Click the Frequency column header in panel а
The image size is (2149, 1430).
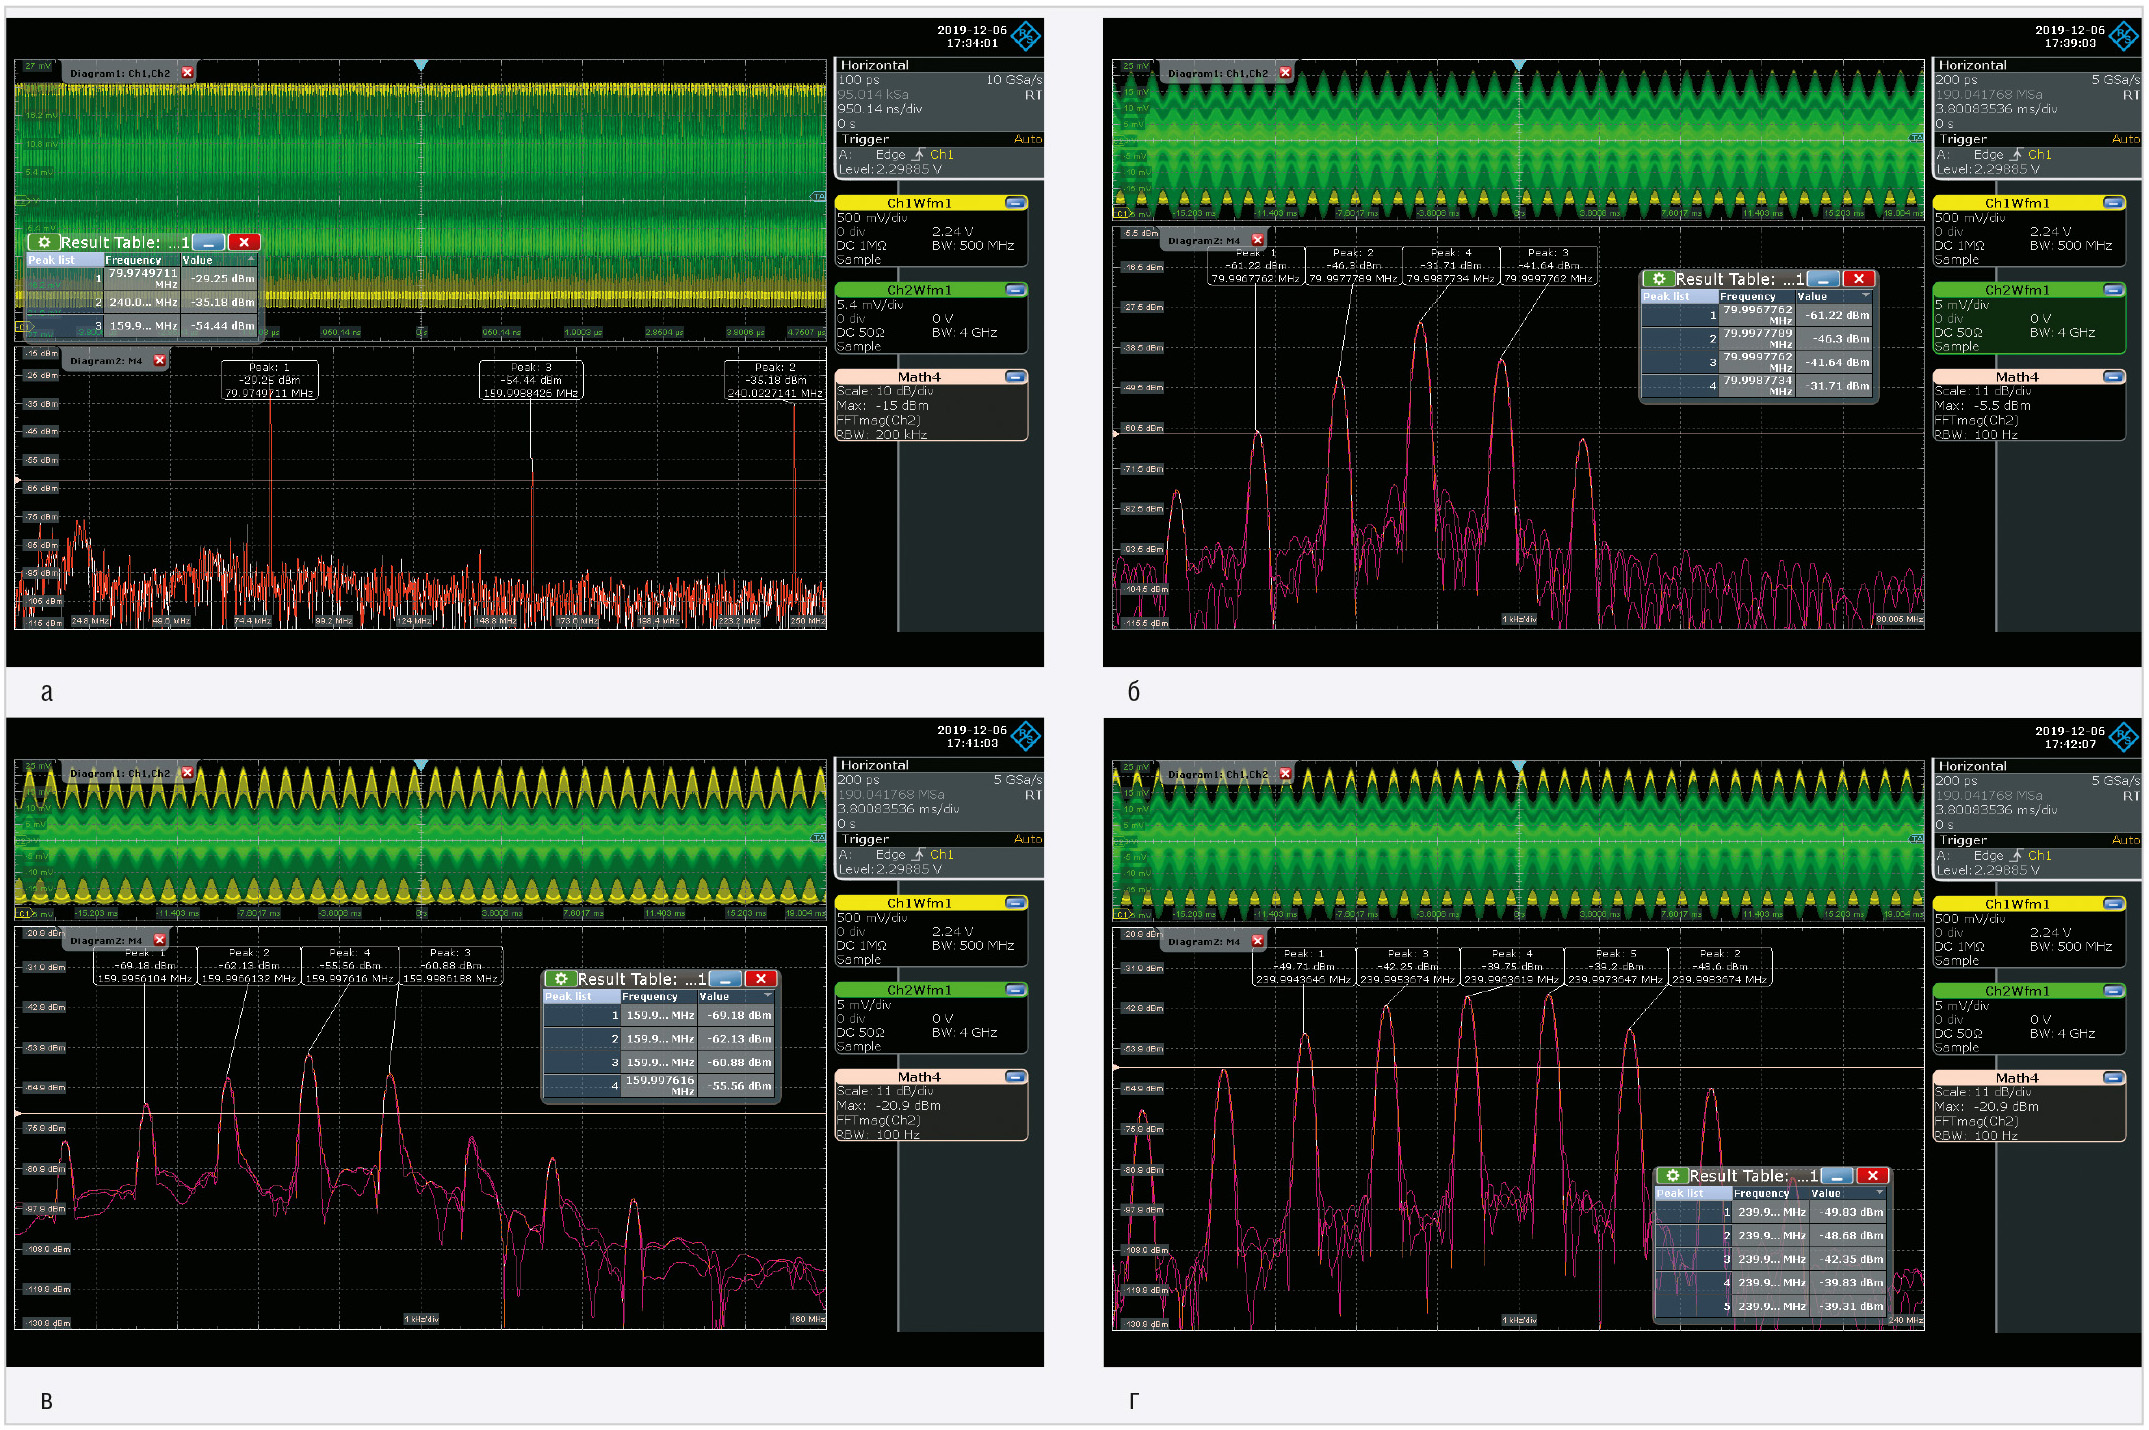point(141,260)
